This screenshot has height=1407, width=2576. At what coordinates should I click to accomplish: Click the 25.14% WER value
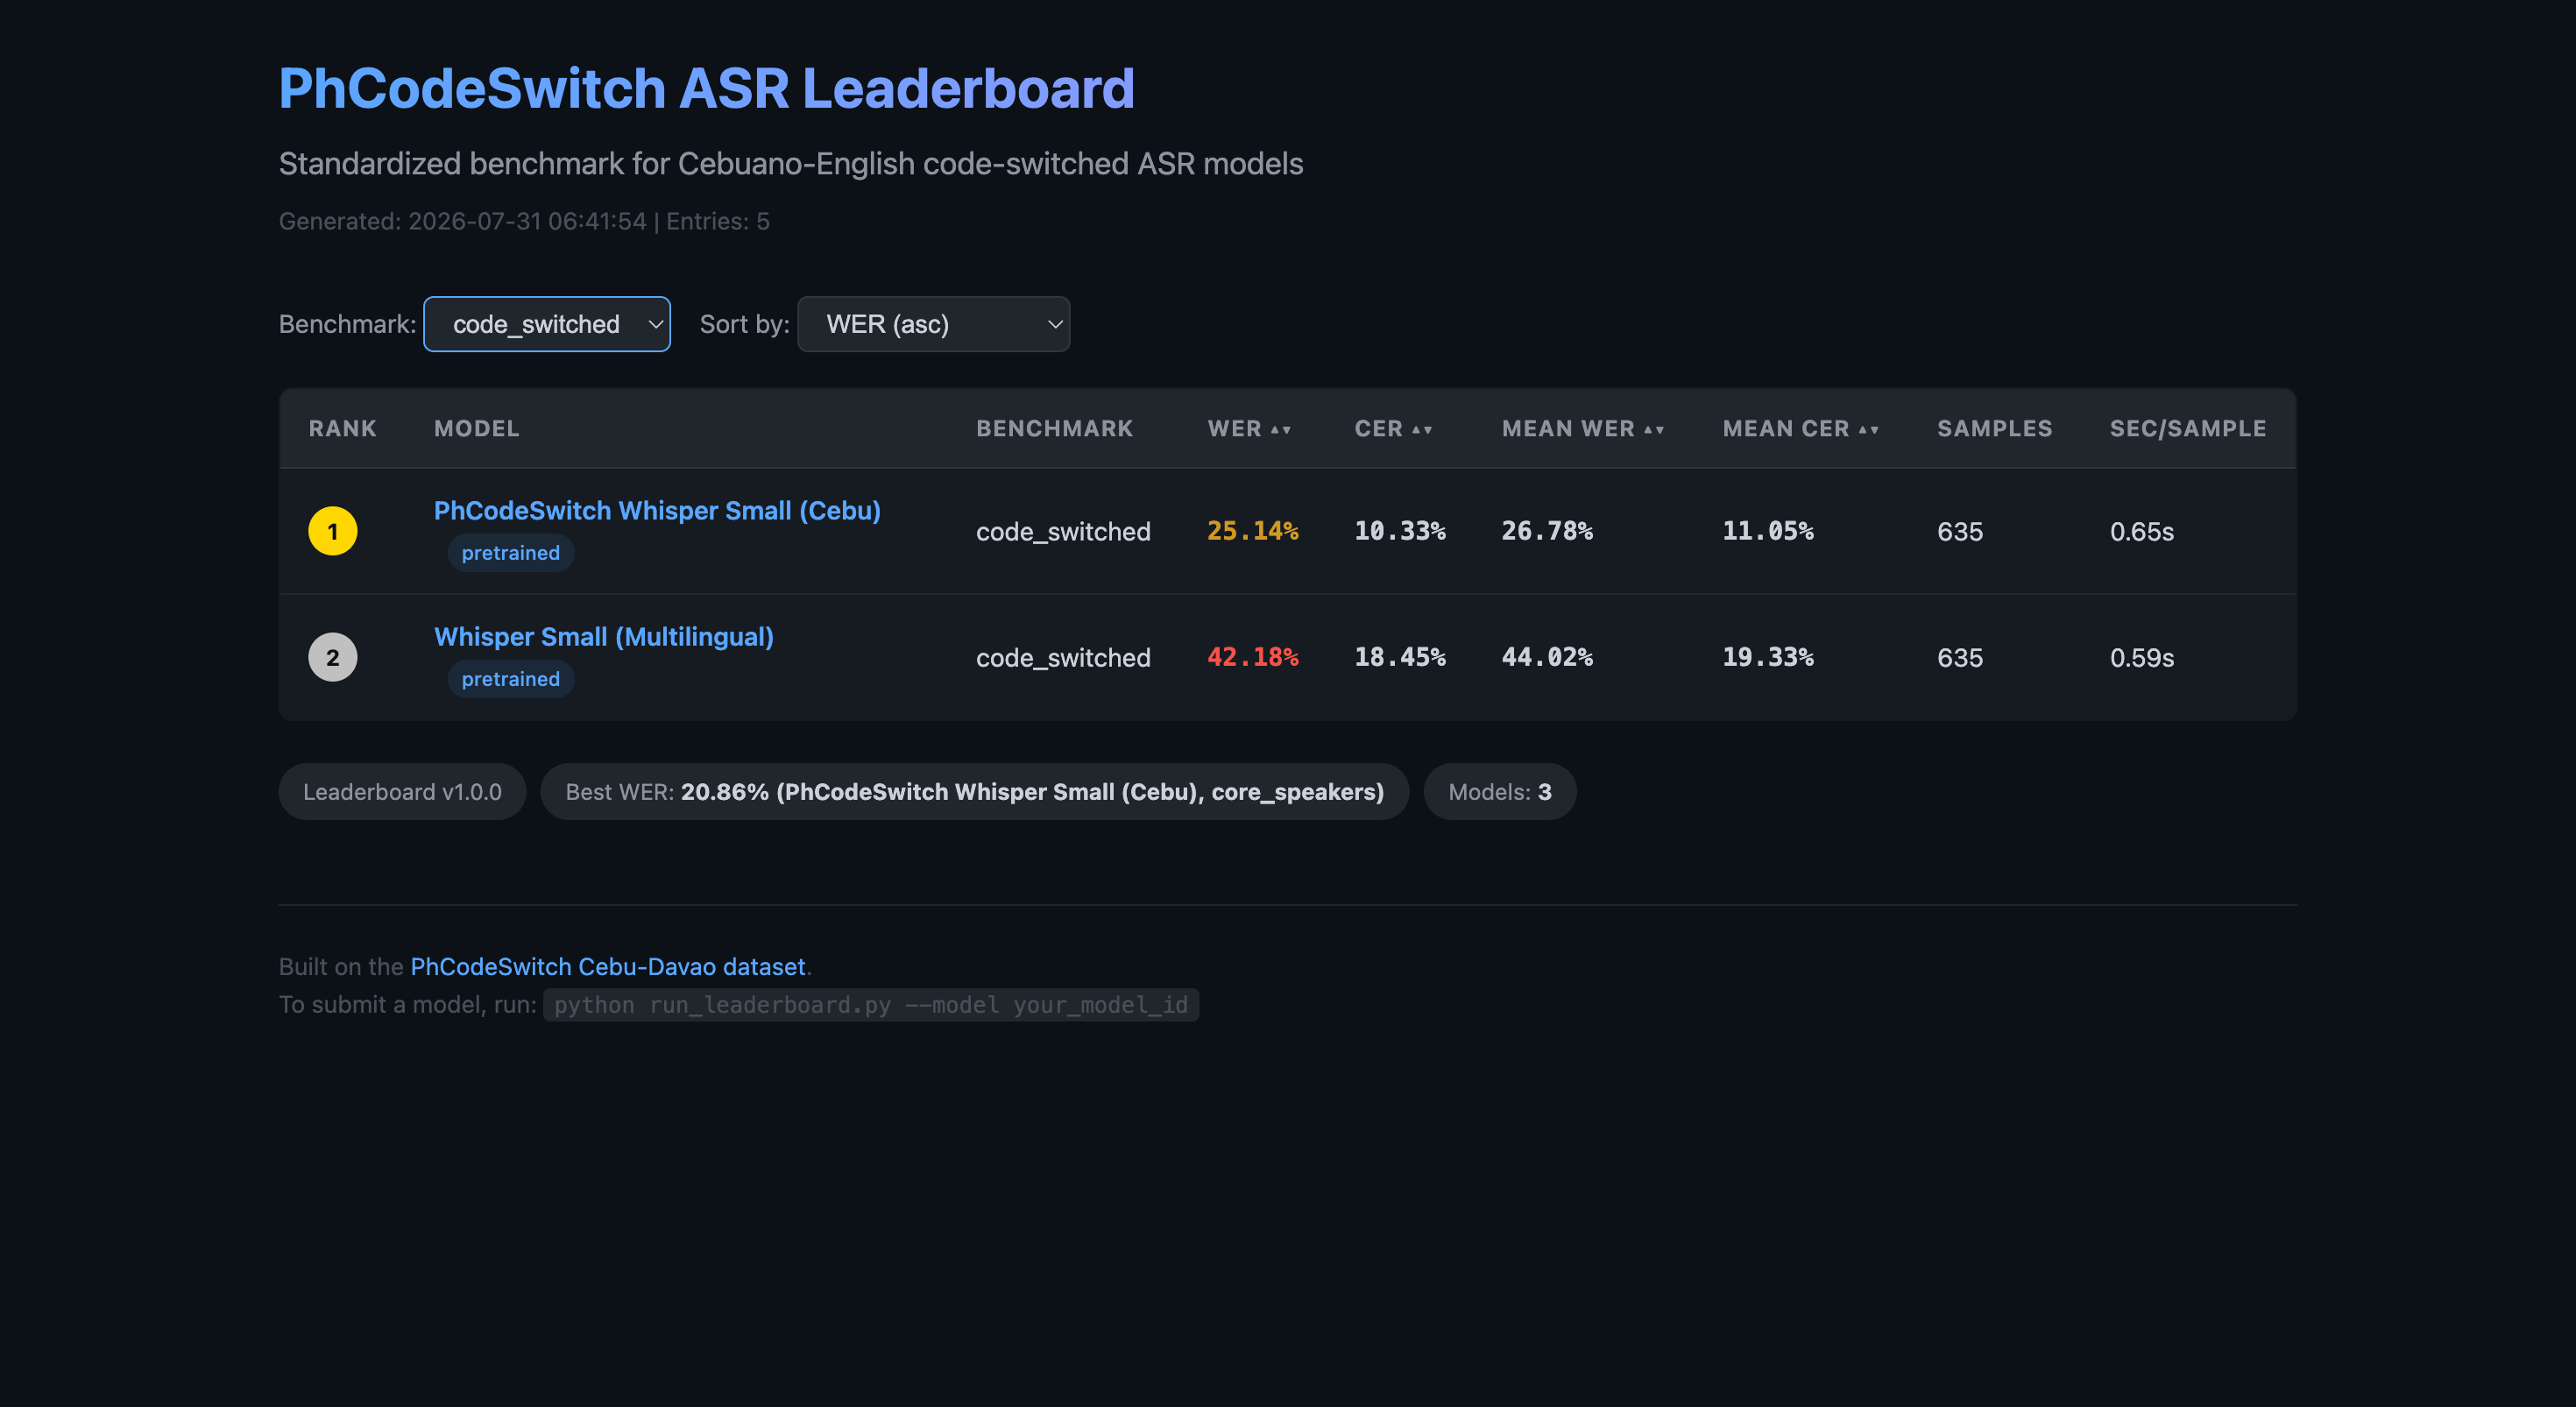click(1253, 531)
